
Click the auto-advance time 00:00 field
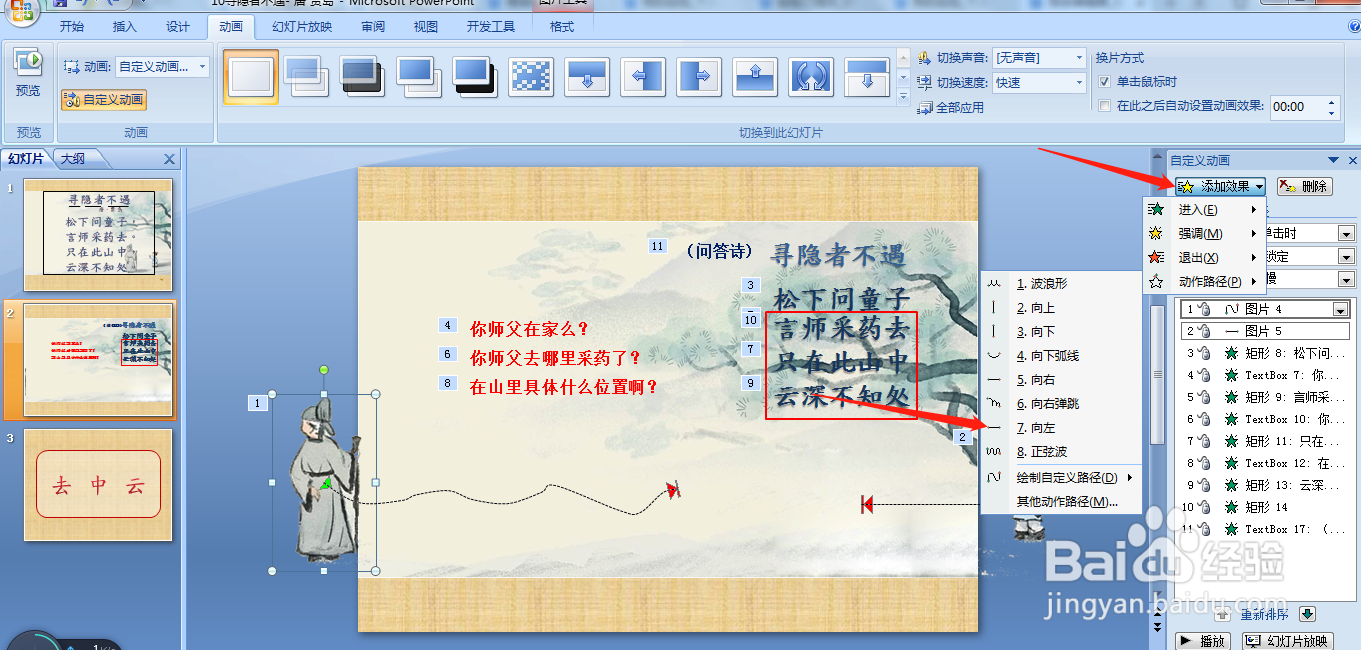click(x=1297, y=106)
